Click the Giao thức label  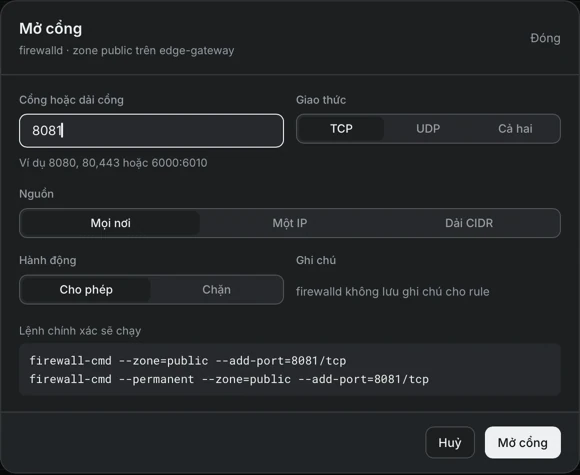pos(321,100)
